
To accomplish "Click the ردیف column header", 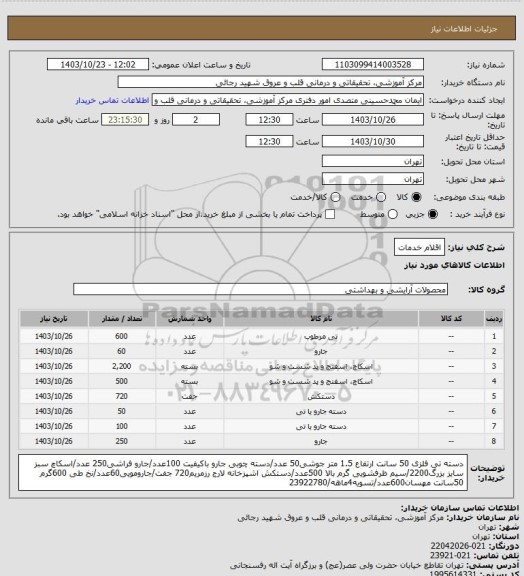I will click(x=494, y=319).
